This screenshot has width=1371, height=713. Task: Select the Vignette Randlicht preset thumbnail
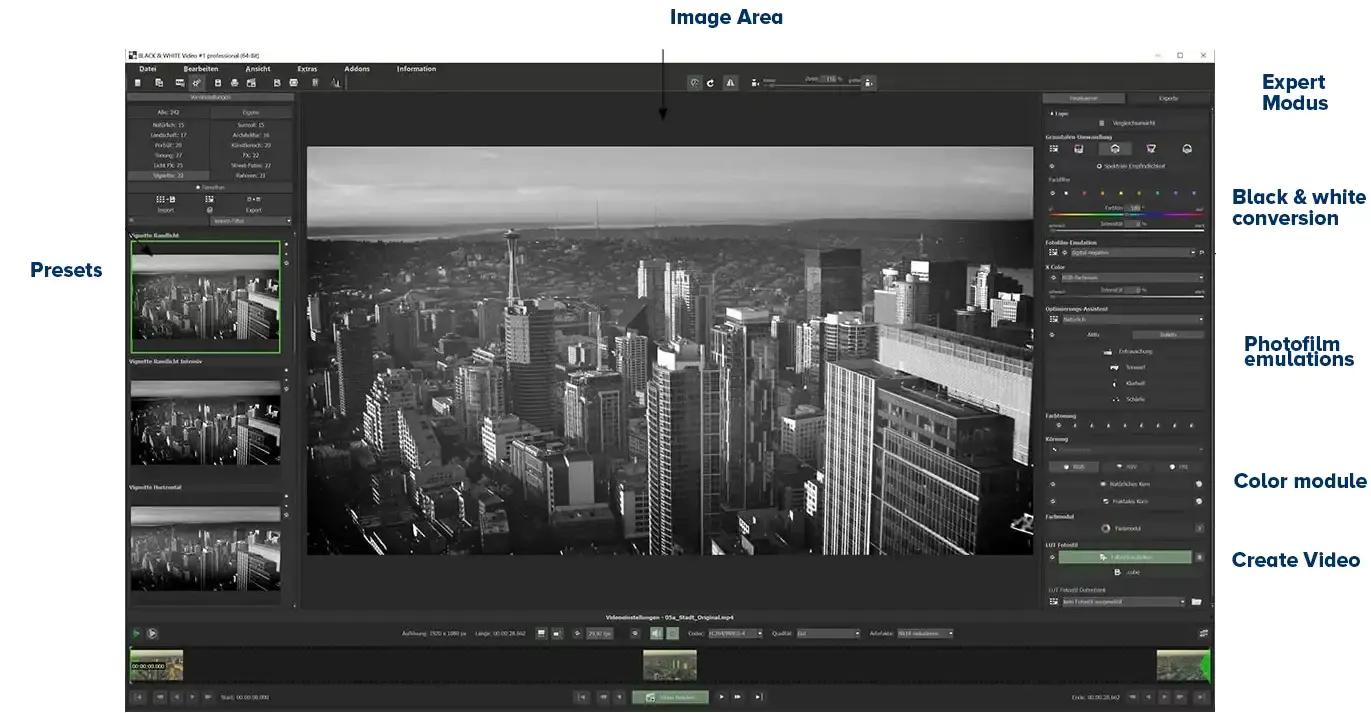click(205, 296)
